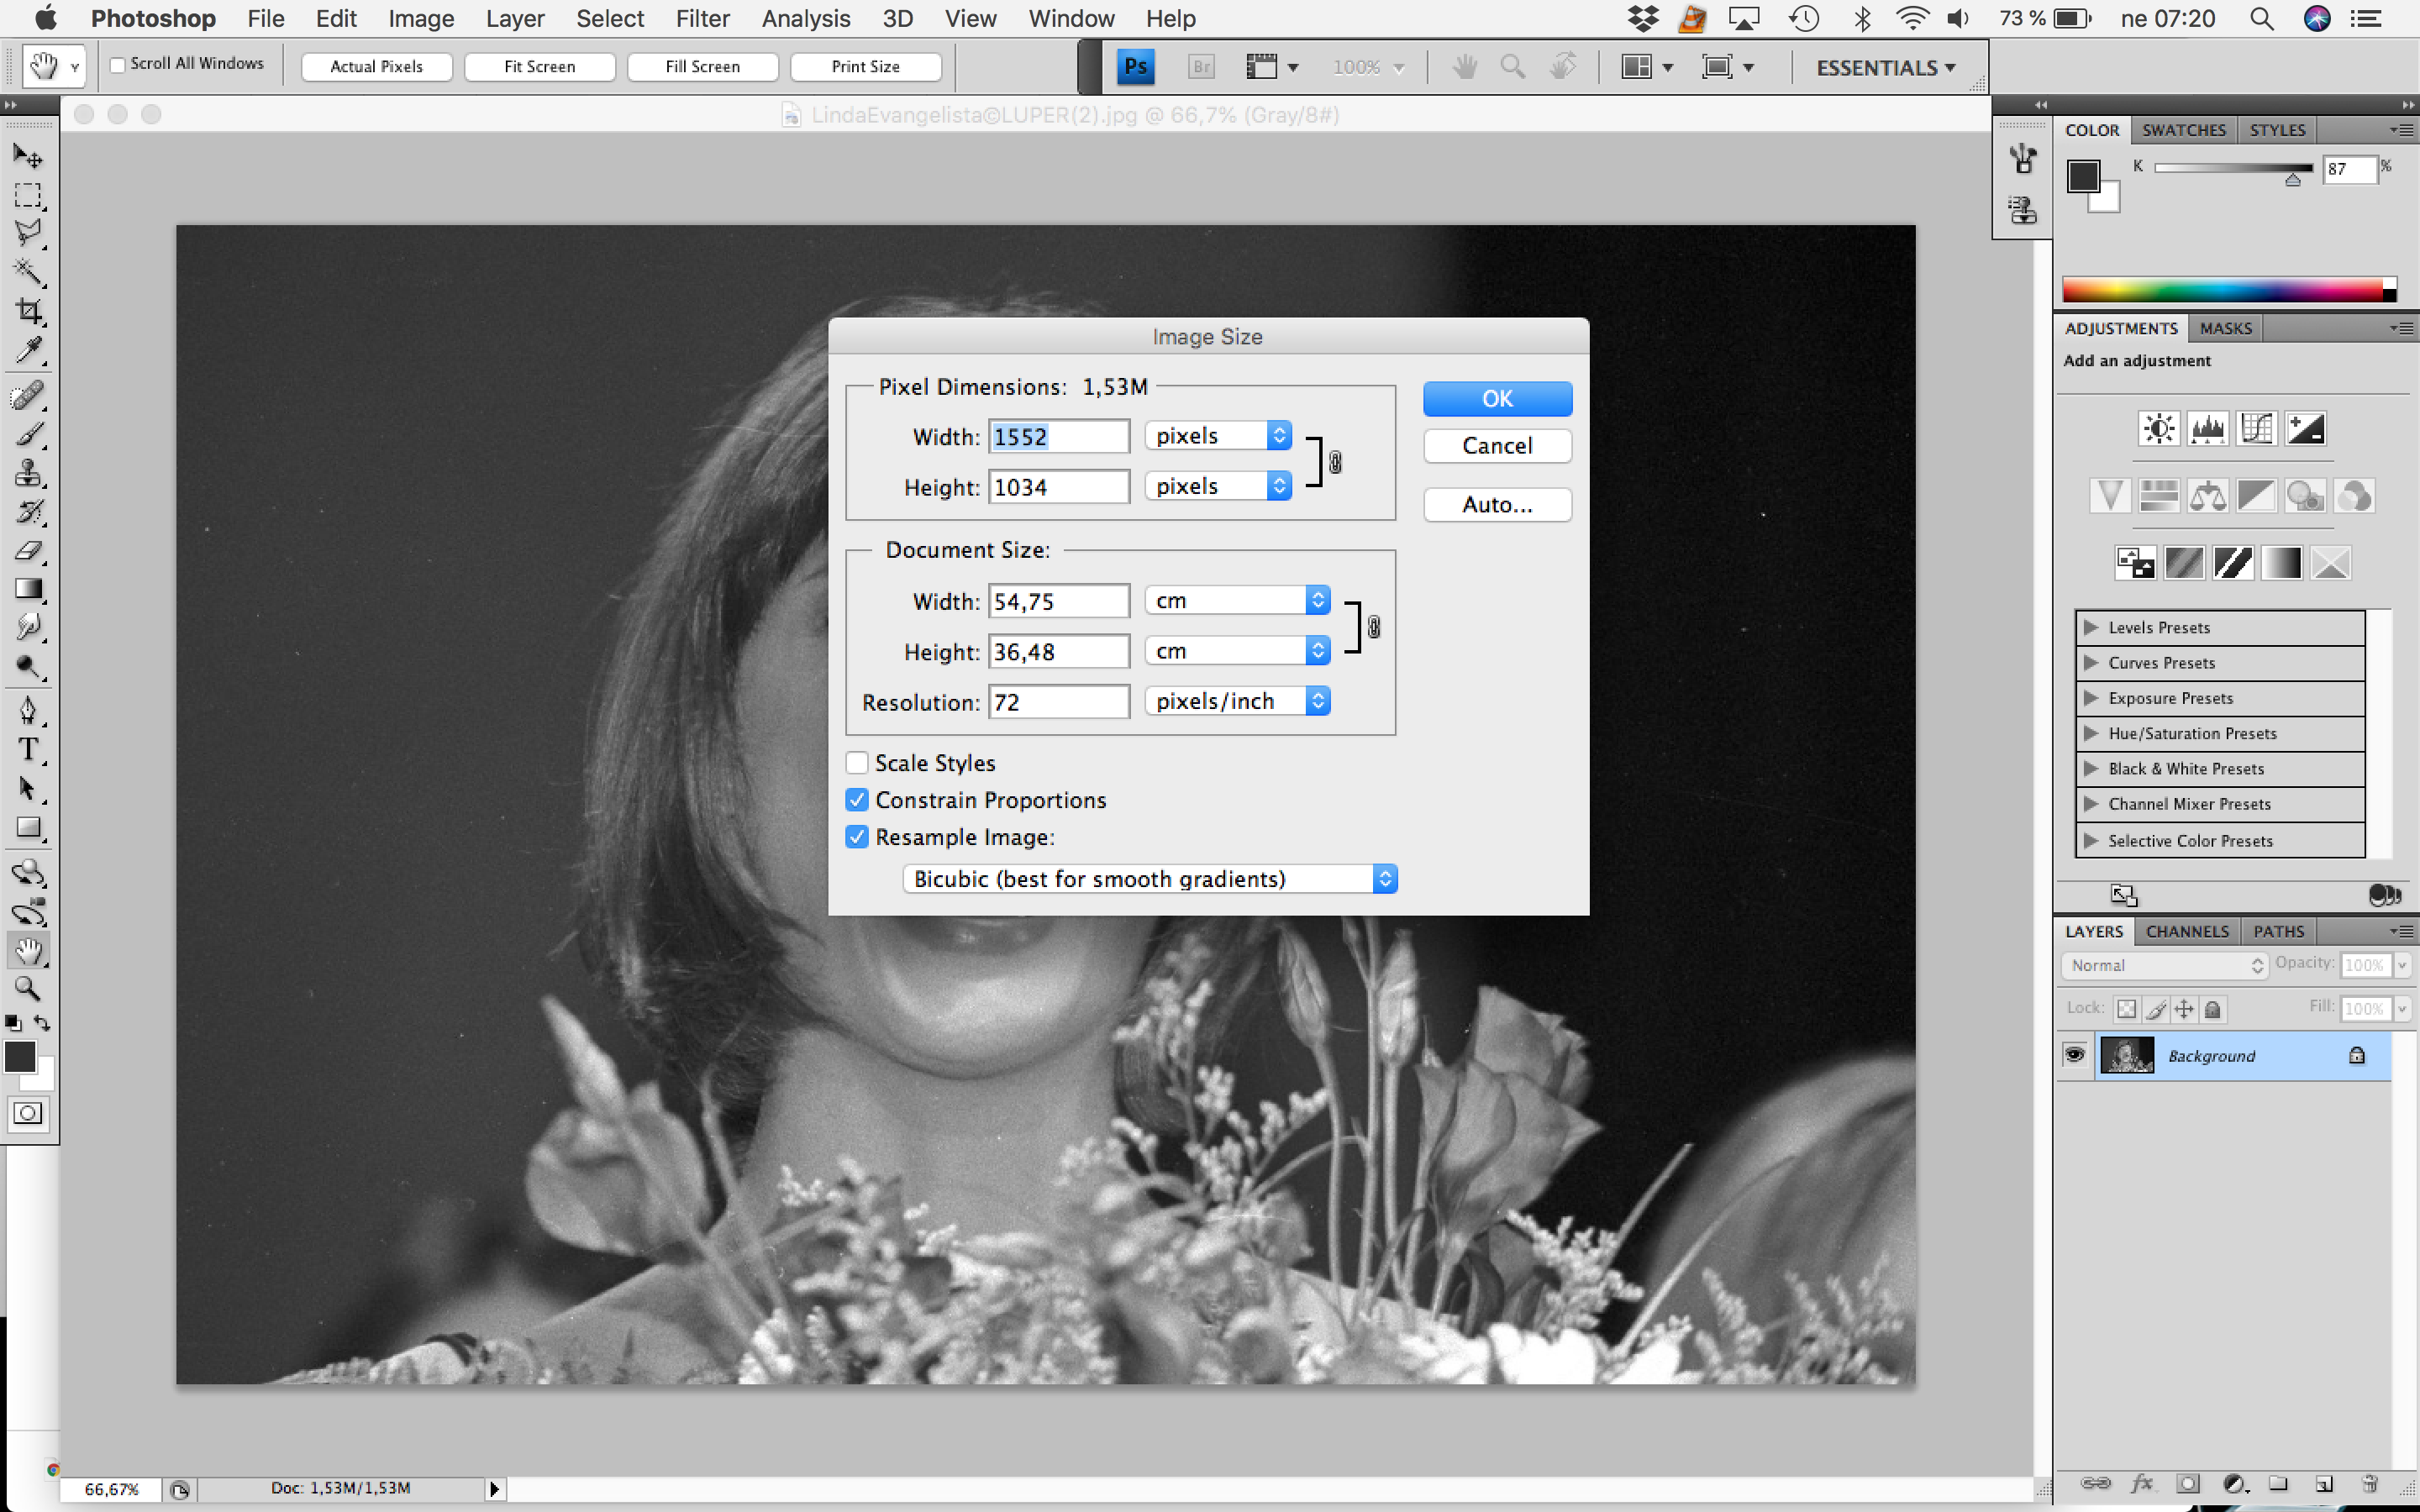2420x1512 pixels.
Task: Enable the Scale Styles checkbox
Action: pyautogui.click(x=857, y=763)
